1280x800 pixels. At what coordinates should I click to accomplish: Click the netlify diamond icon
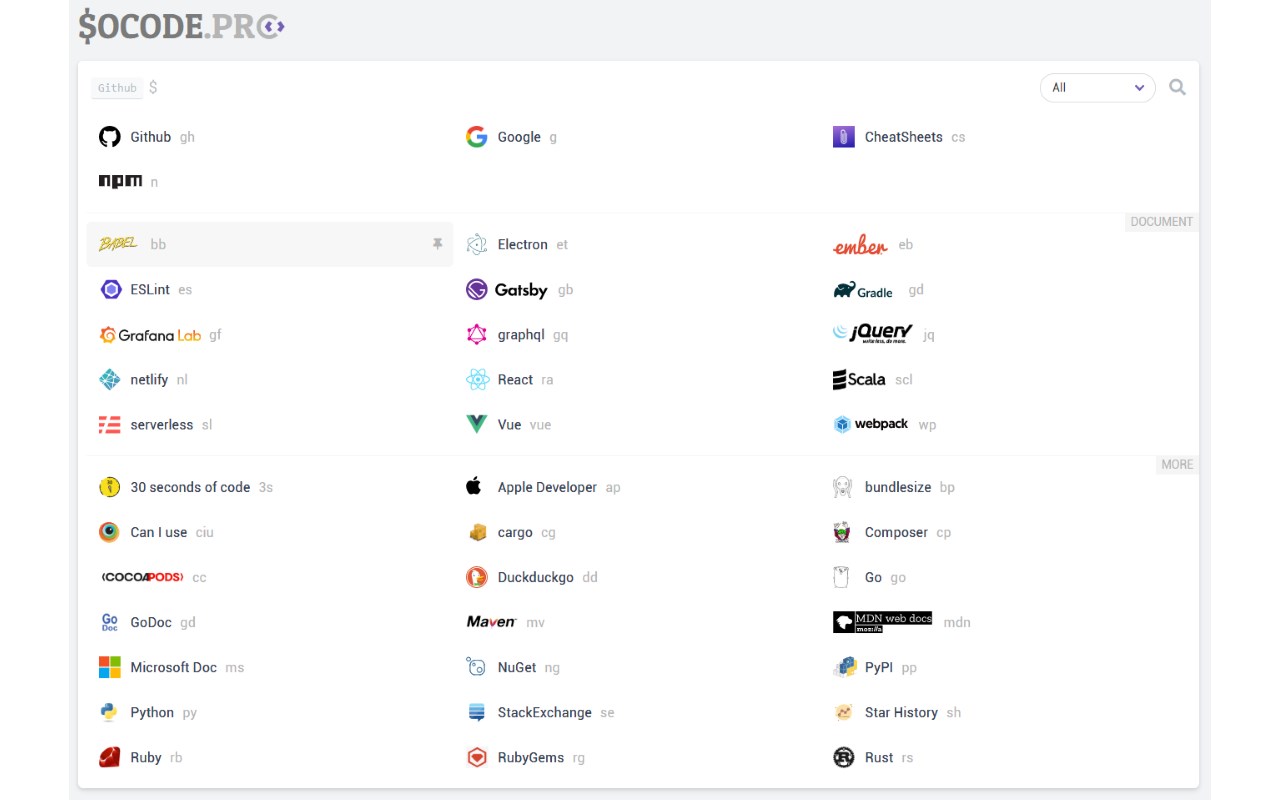click(x=110, y=380)
